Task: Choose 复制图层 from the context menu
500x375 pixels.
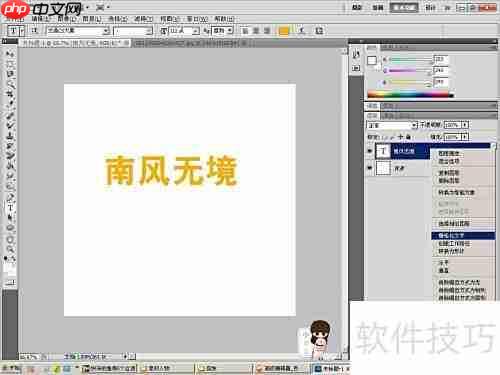Action: click(449, 173)
